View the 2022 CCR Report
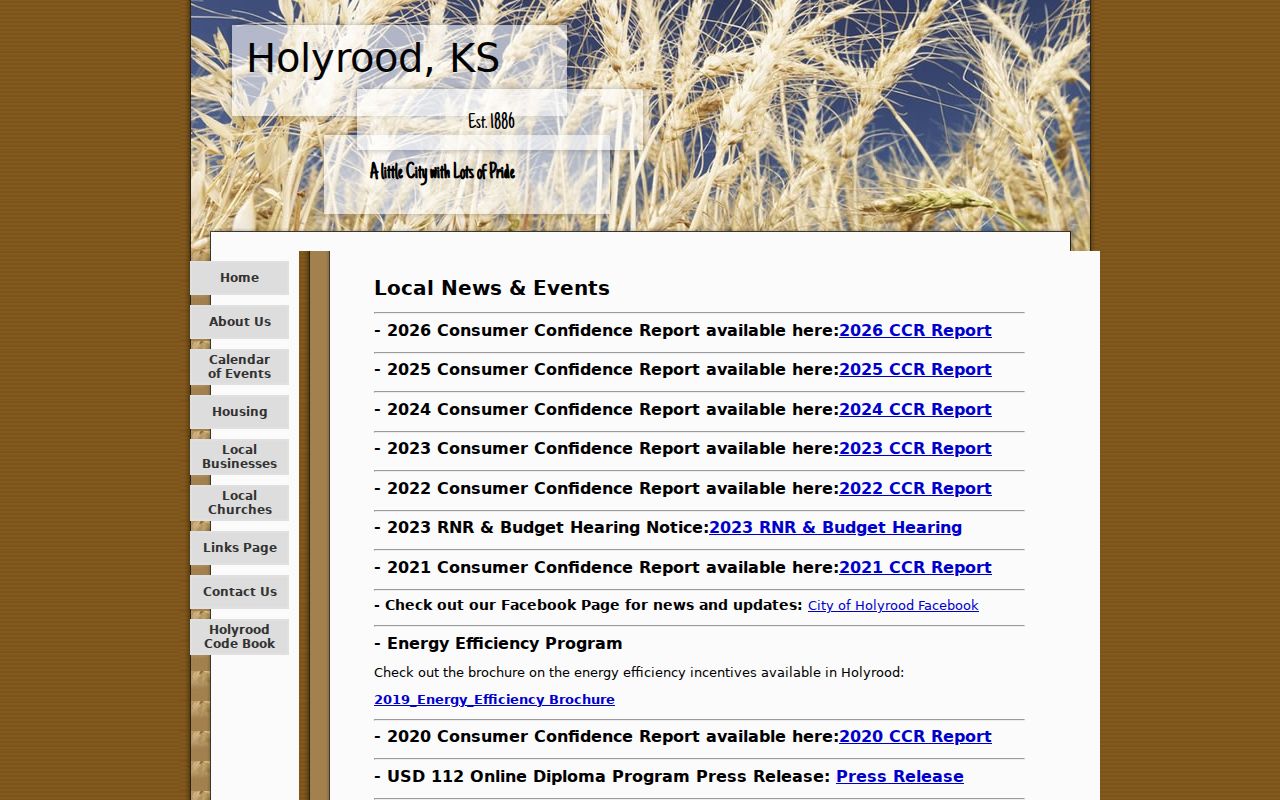Image resolution: width=1280 pixels, height=800 pixels. (915, 489)
